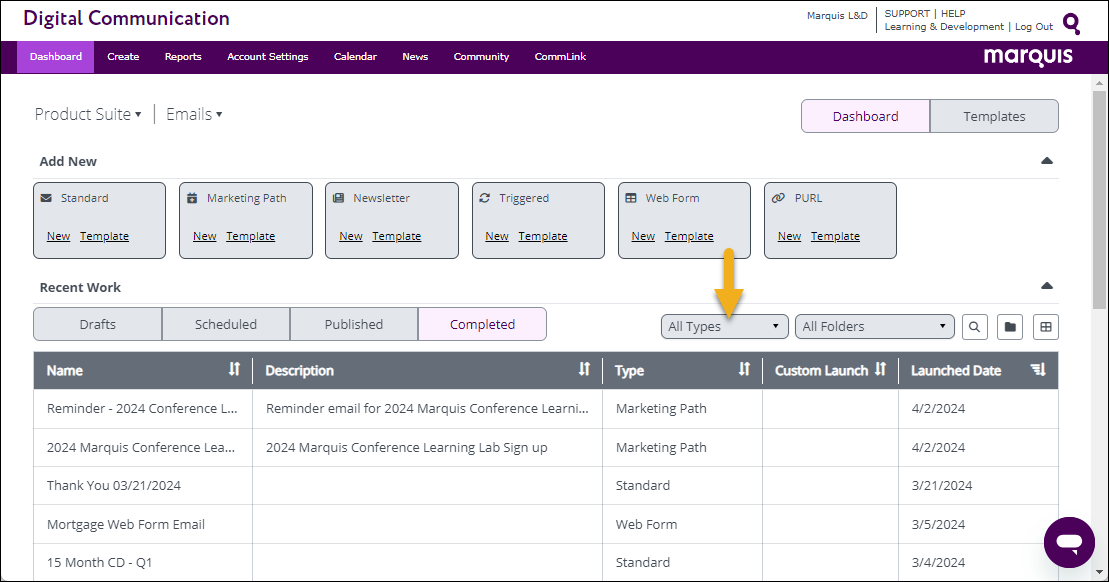Image resolution: width=1109 pixels, height=582 pixels.
Task: Click the page vertical scrollbar
Action: [1099, 199]
